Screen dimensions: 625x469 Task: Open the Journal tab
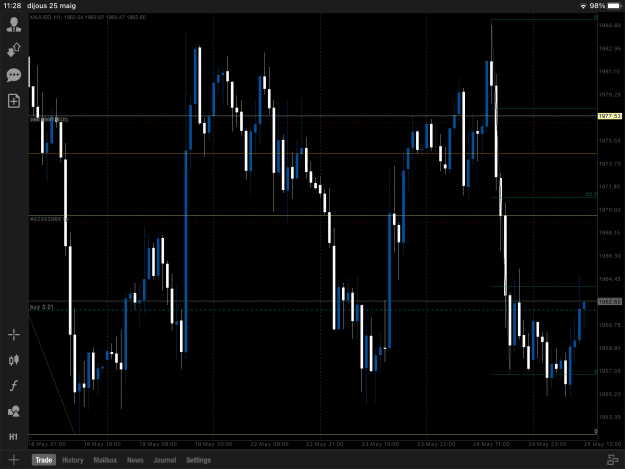[x=165, y=460]
